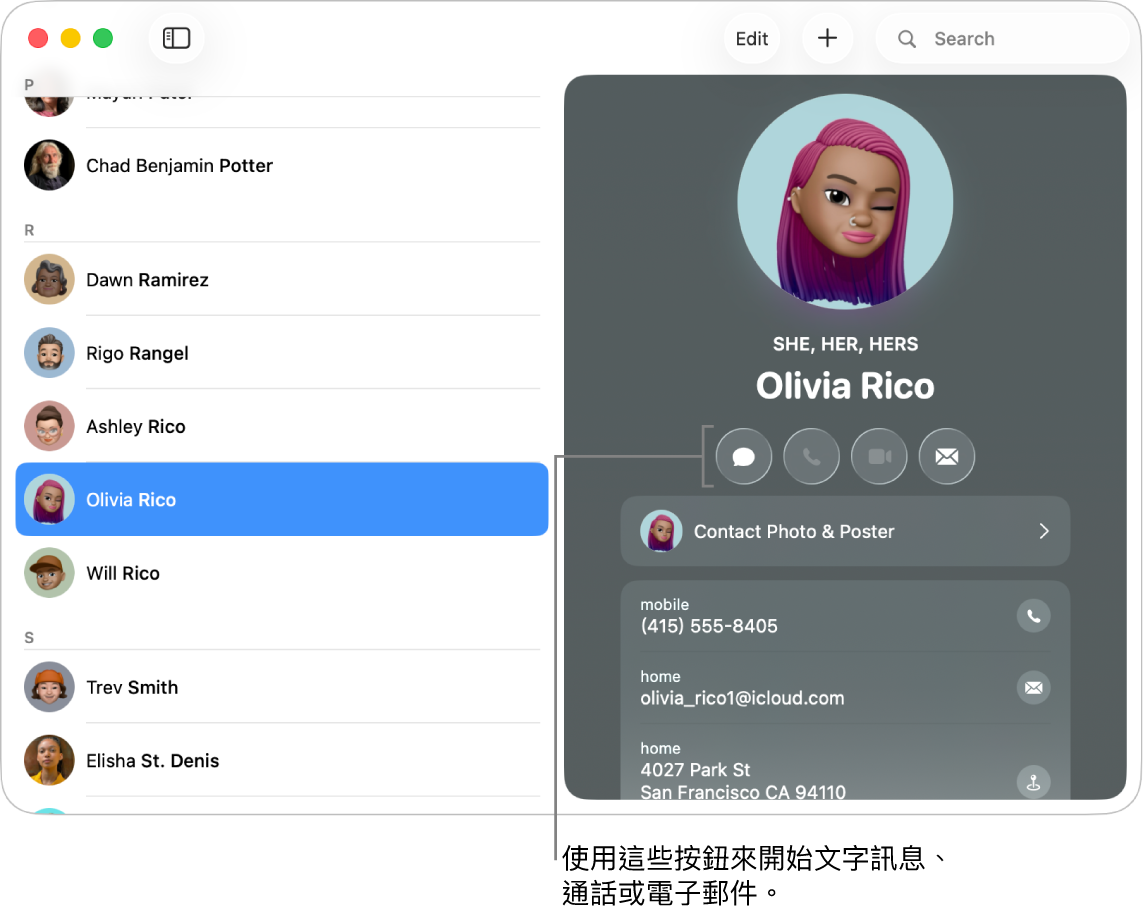The image size is (1146, 915).
Task: Show home address on map pin icon
Action: coord(1033,782)
